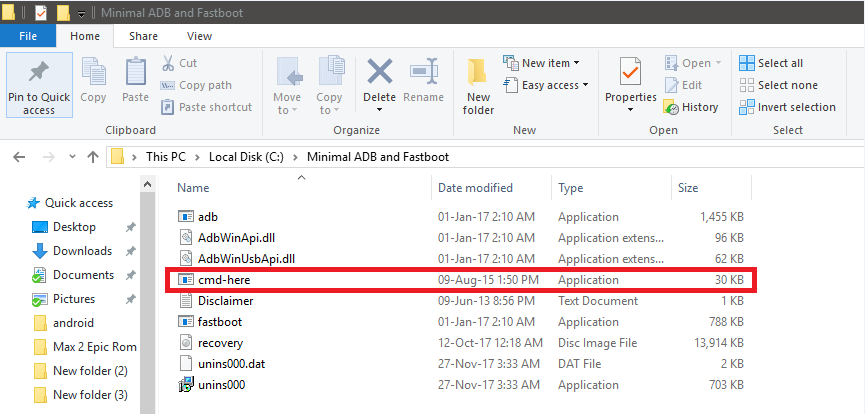The image size is (865, 414).
Task: Click the Properties checkmark icon
Action: click(x=631, y=72)
